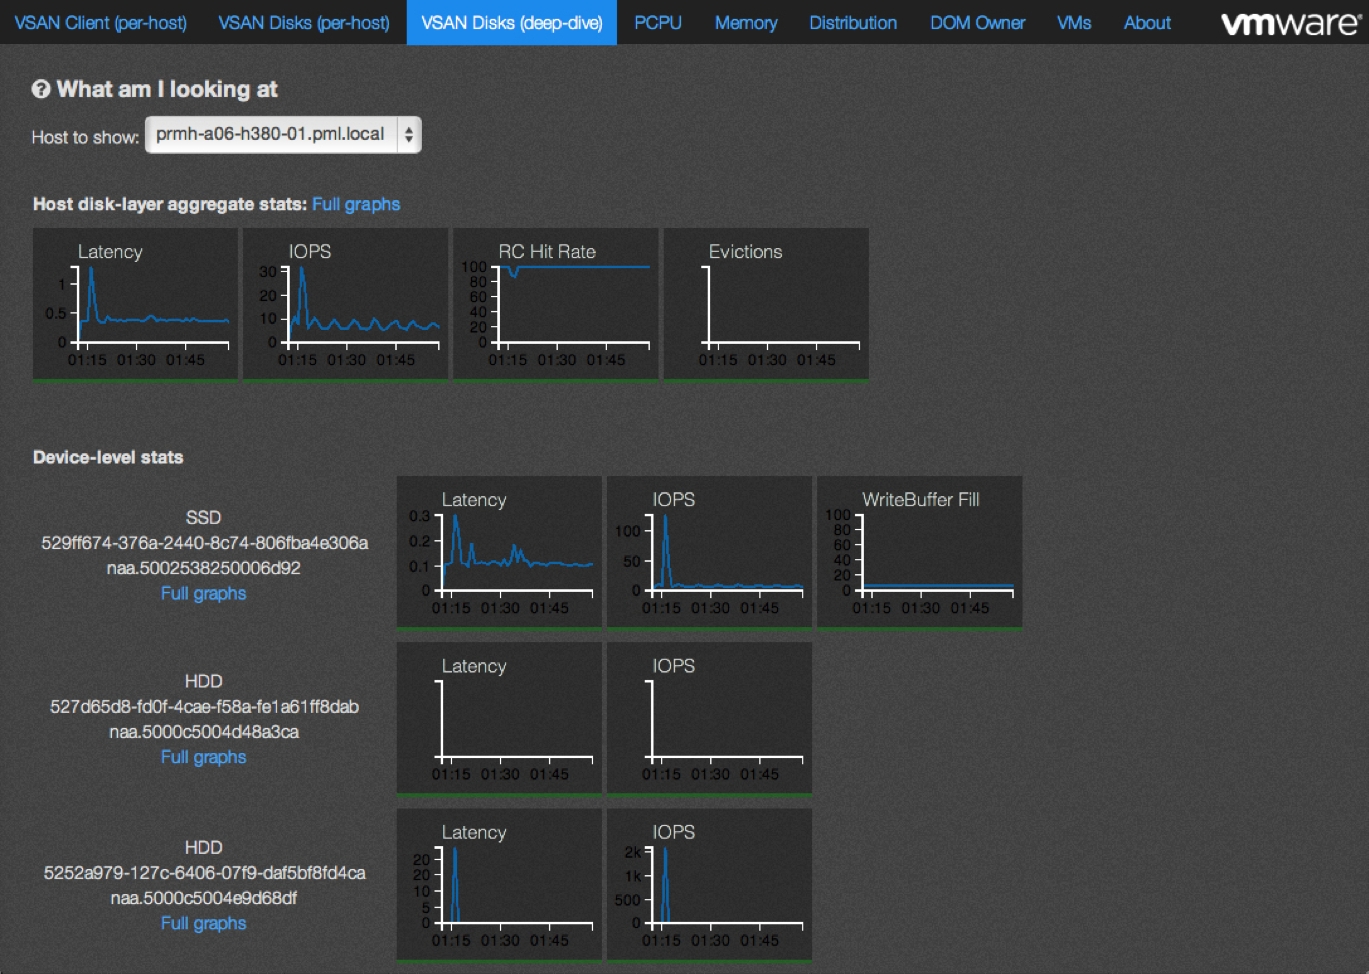Open Full graphs for the SSD device
The width and height of the screenshot is (1369, 974).
tap(203, 593)
